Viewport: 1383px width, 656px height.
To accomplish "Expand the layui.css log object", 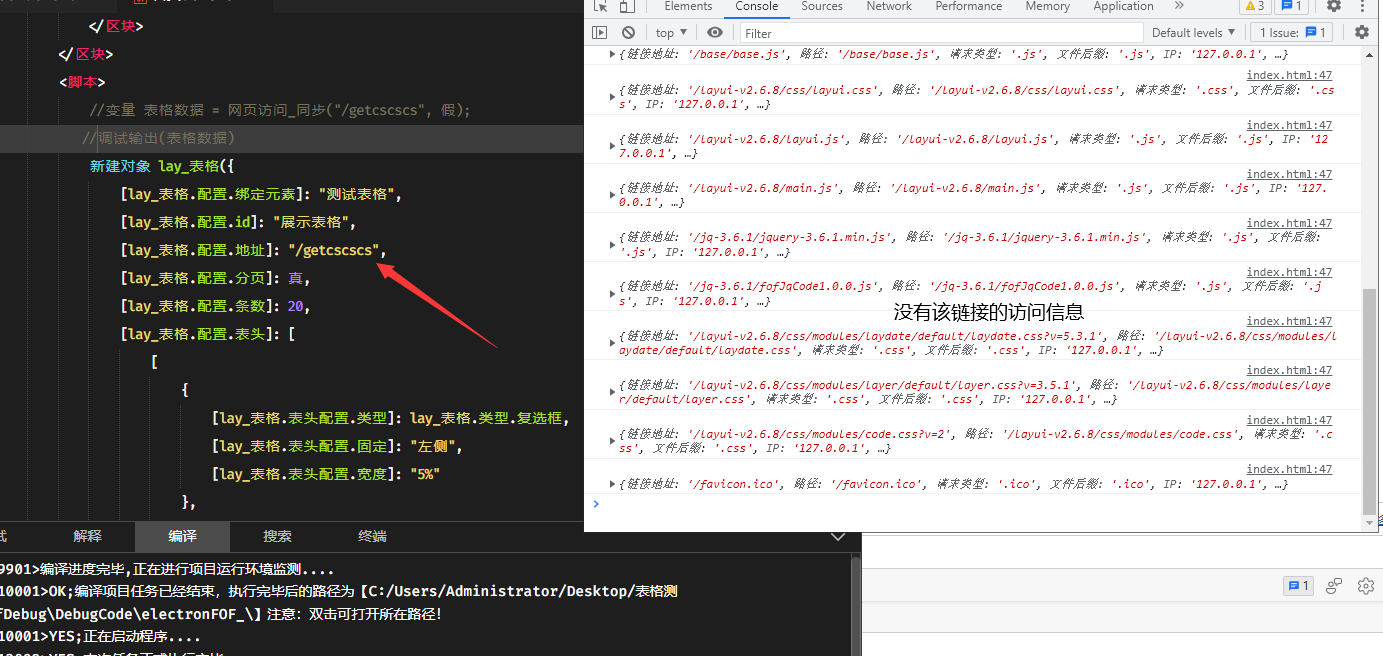I will coord(613,97).
